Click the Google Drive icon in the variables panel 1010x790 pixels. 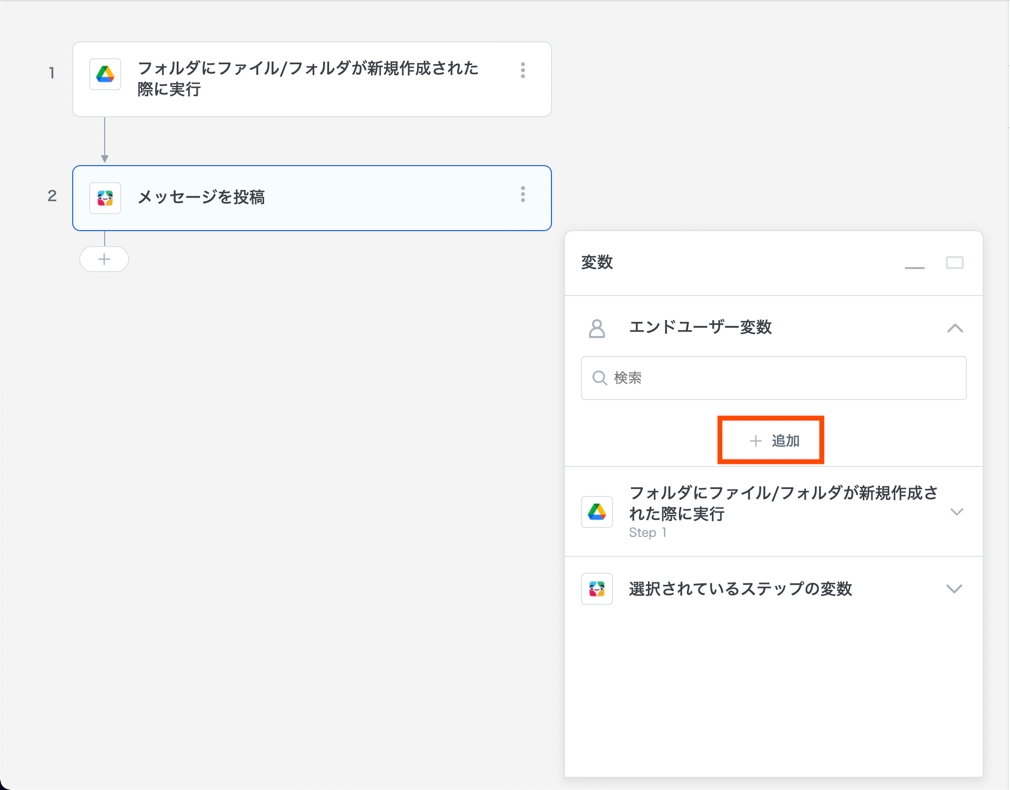(597, 512)
